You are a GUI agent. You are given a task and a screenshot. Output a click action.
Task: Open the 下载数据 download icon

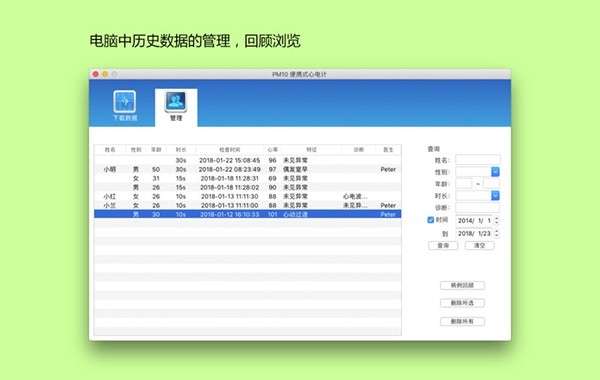pyautogui.click(x=124, y=102)
